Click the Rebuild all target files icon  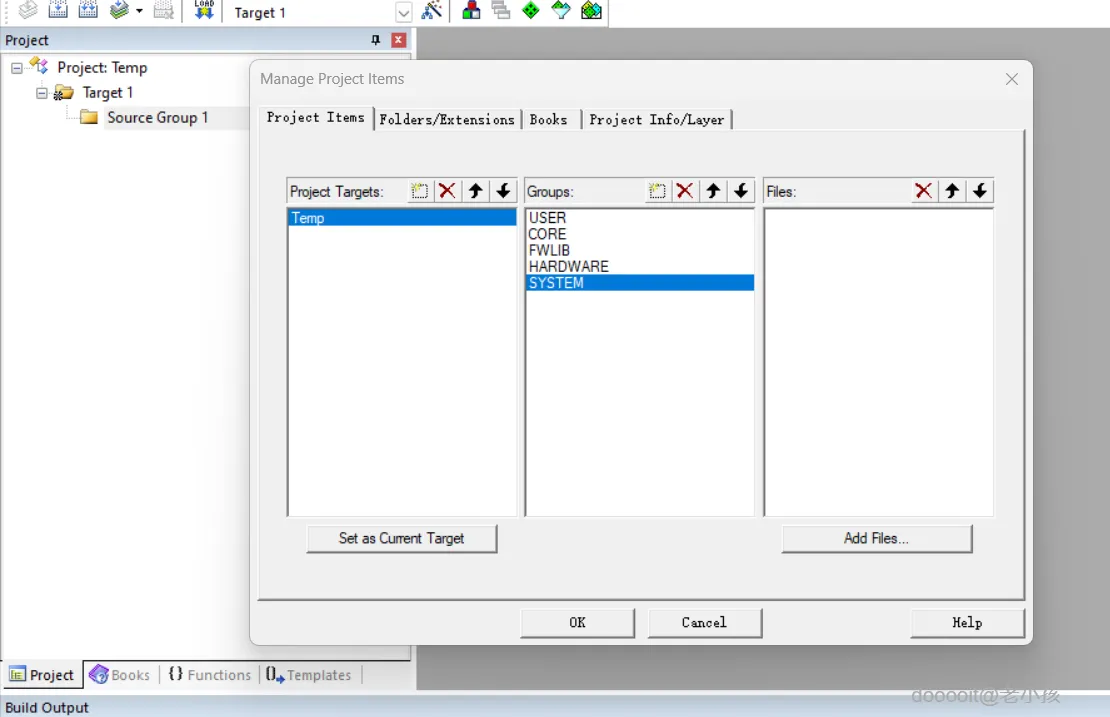pos(88,10)
